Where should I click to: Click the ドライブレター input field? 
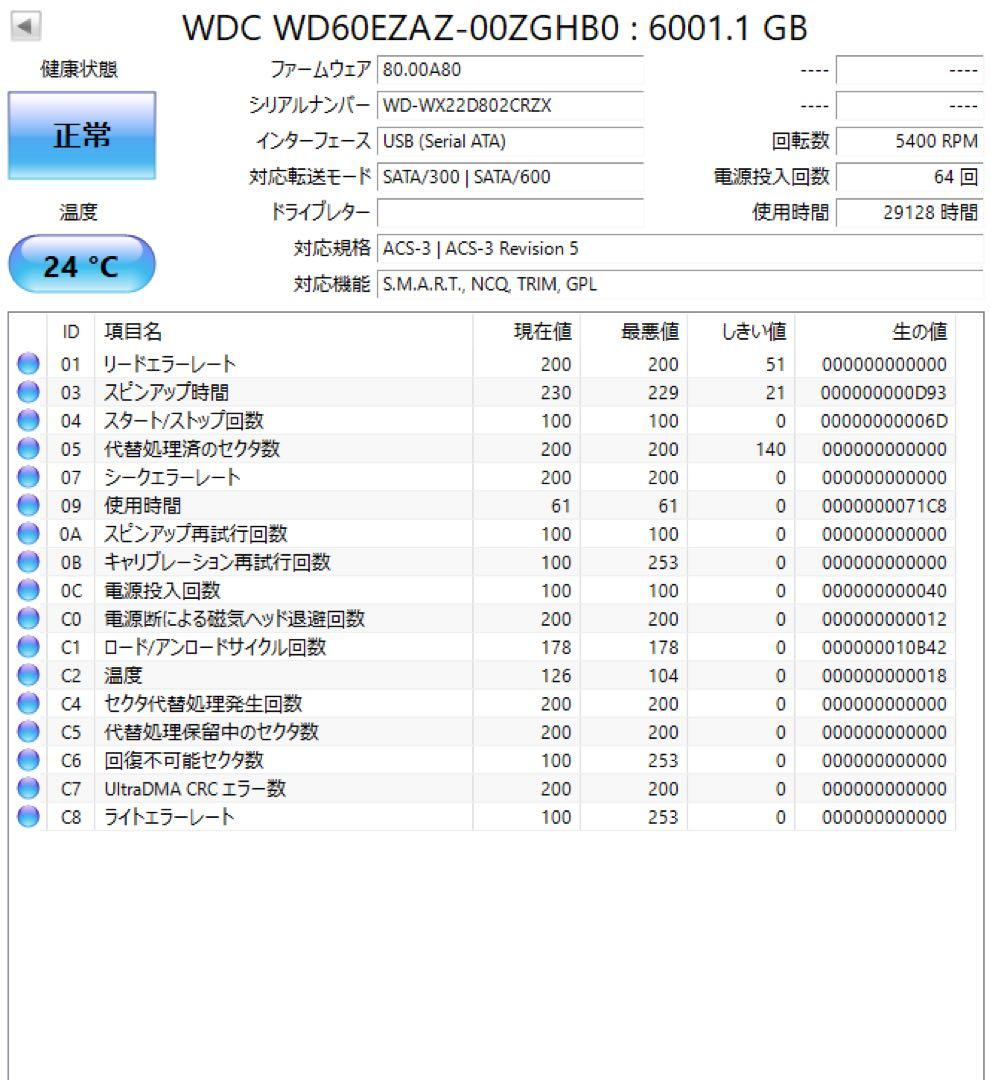point(510,213)
